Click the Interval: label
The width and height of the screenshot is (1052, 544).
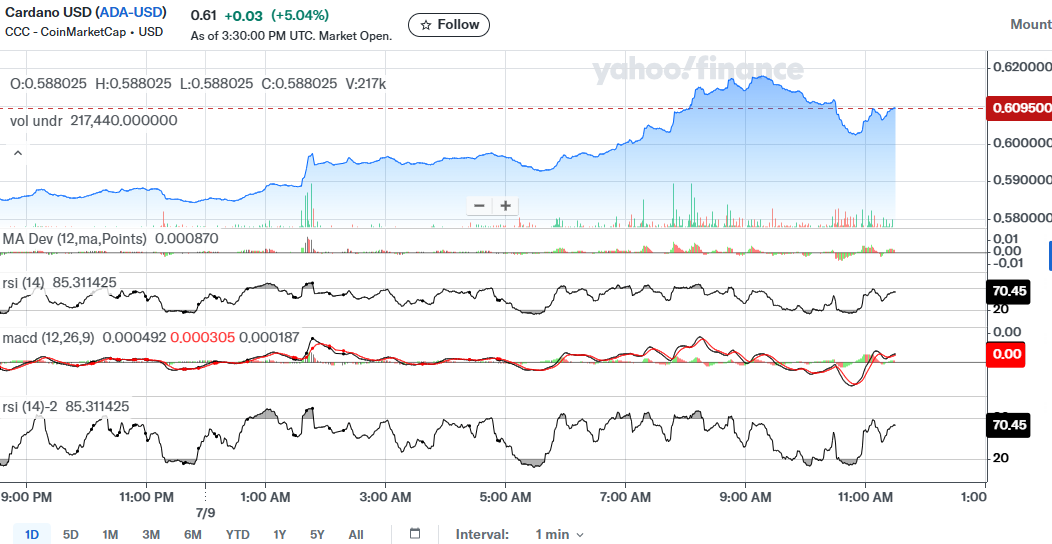point(482,535)
